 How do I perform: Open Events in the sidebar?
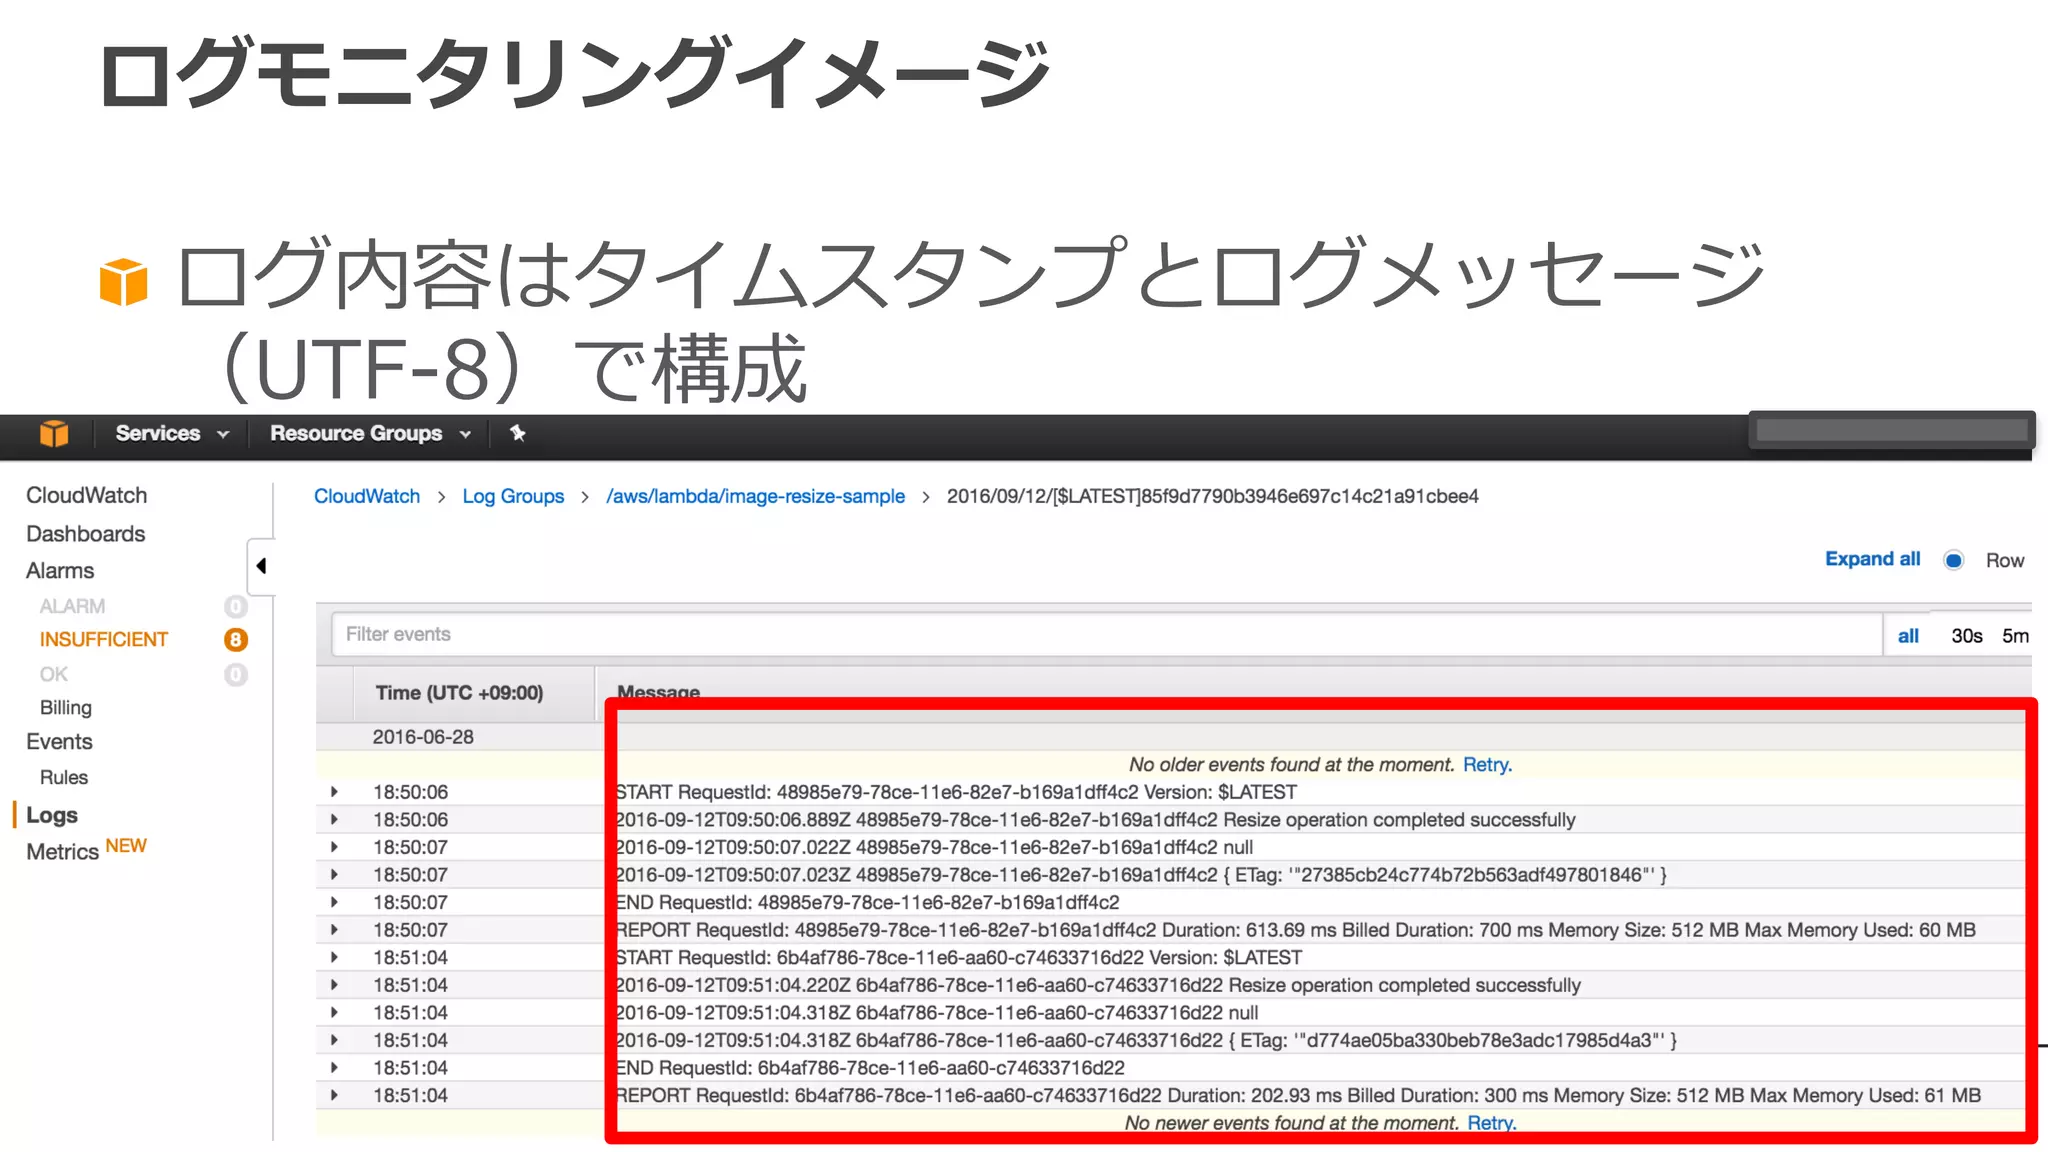click(x=59, y=742)
